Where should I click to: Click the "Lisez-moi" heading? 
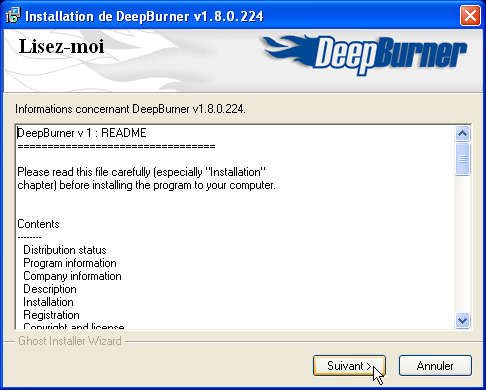click(x=61, y=46)
